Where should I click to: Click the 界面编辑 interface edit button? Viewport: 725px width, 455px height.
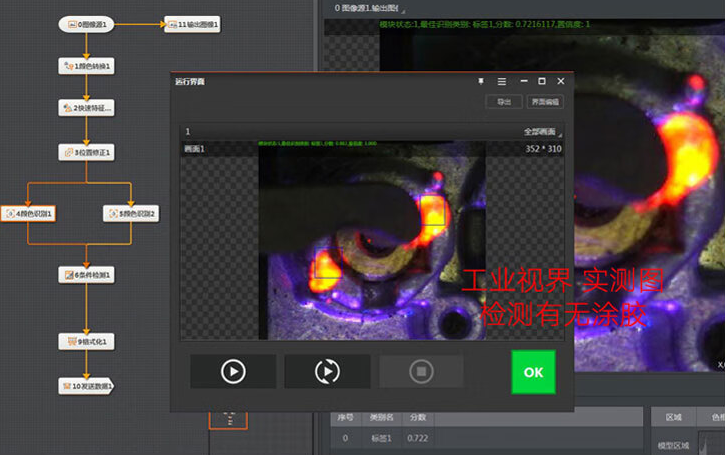545,102
